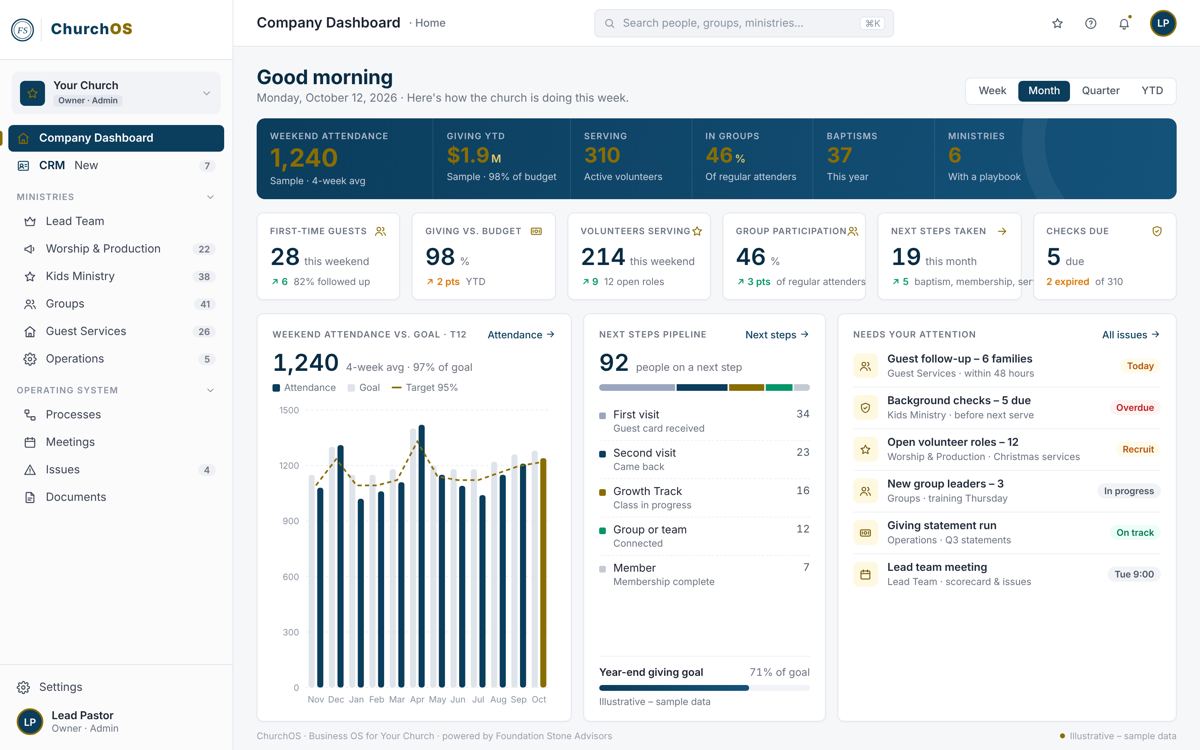
Task: Click the gold Oct bar in attendance chart
Action: click(x=543, y=573)
